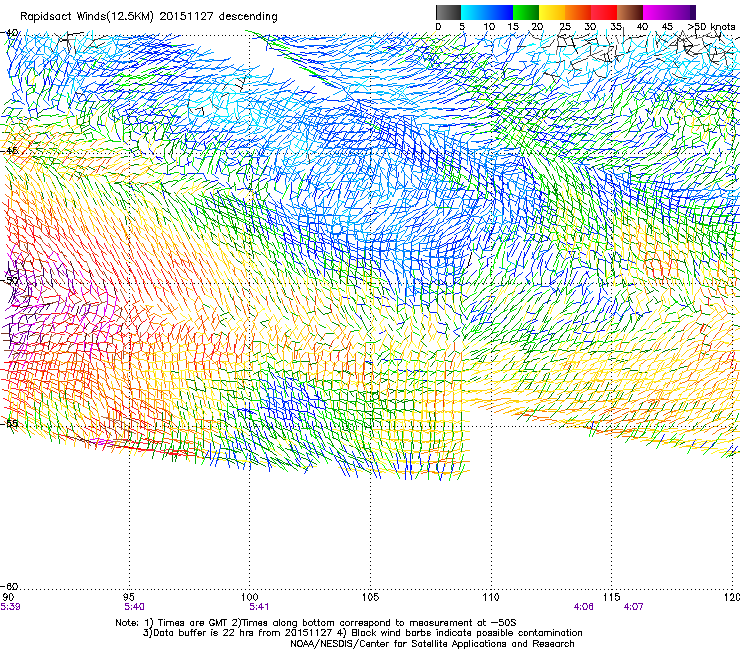Click the '-60' latitude axis label

tap(10, 586)
